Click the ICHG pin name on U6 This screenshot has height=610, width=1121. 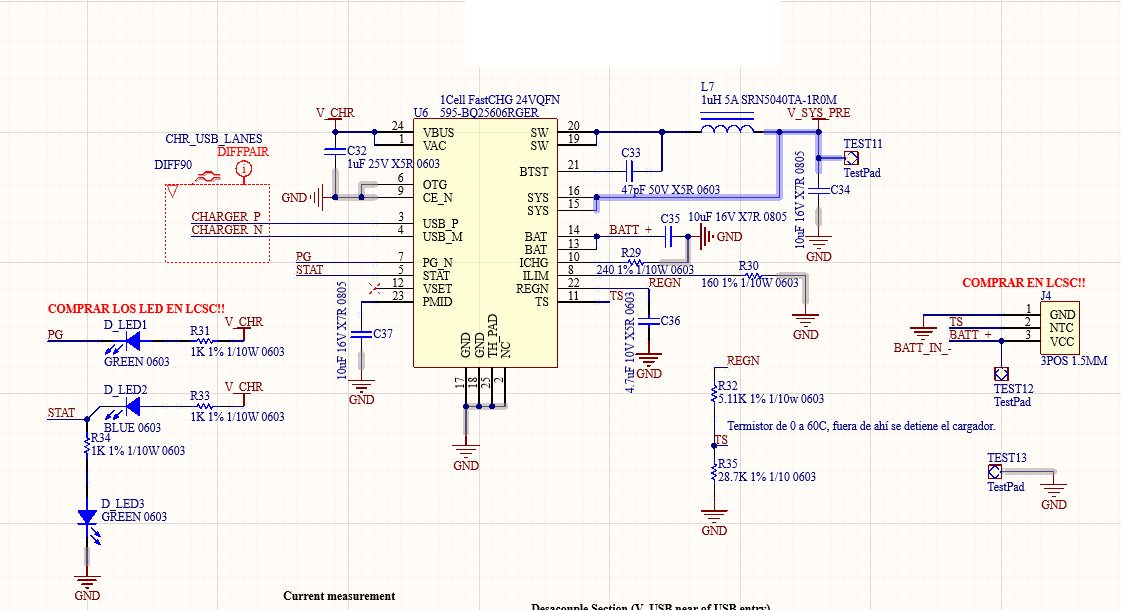coord(534,263)
